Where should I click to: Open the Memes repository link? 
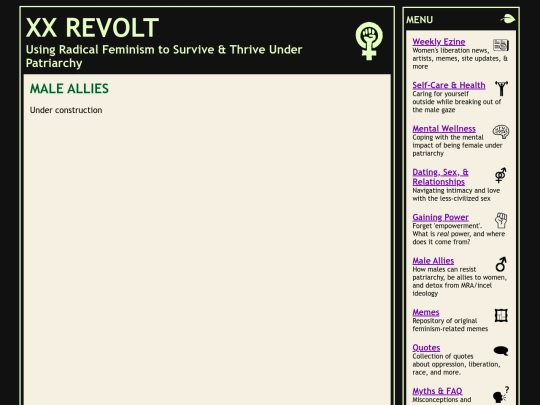426,312
